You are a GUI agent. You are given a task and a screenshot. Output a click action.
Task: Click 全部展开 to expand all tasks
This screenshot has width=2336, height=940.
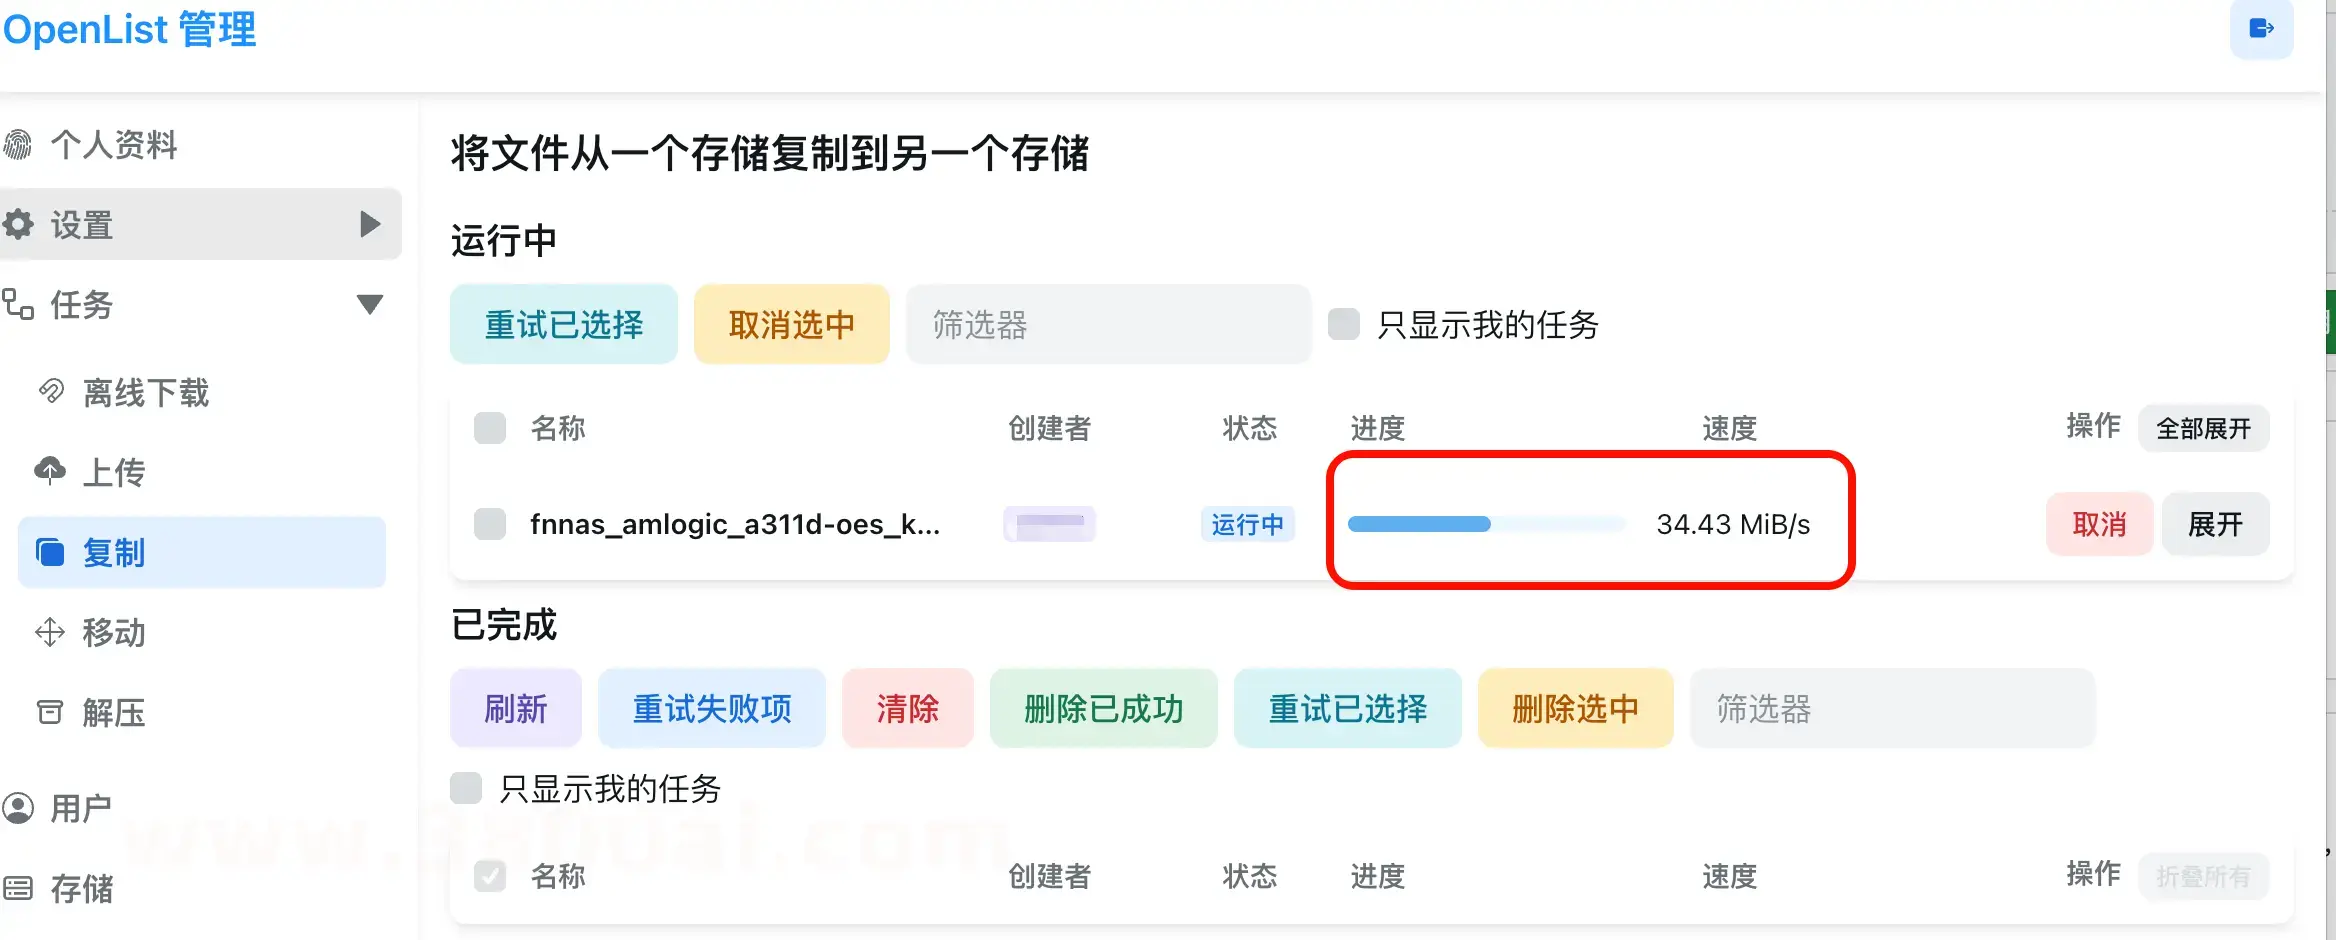(2203, 428)
